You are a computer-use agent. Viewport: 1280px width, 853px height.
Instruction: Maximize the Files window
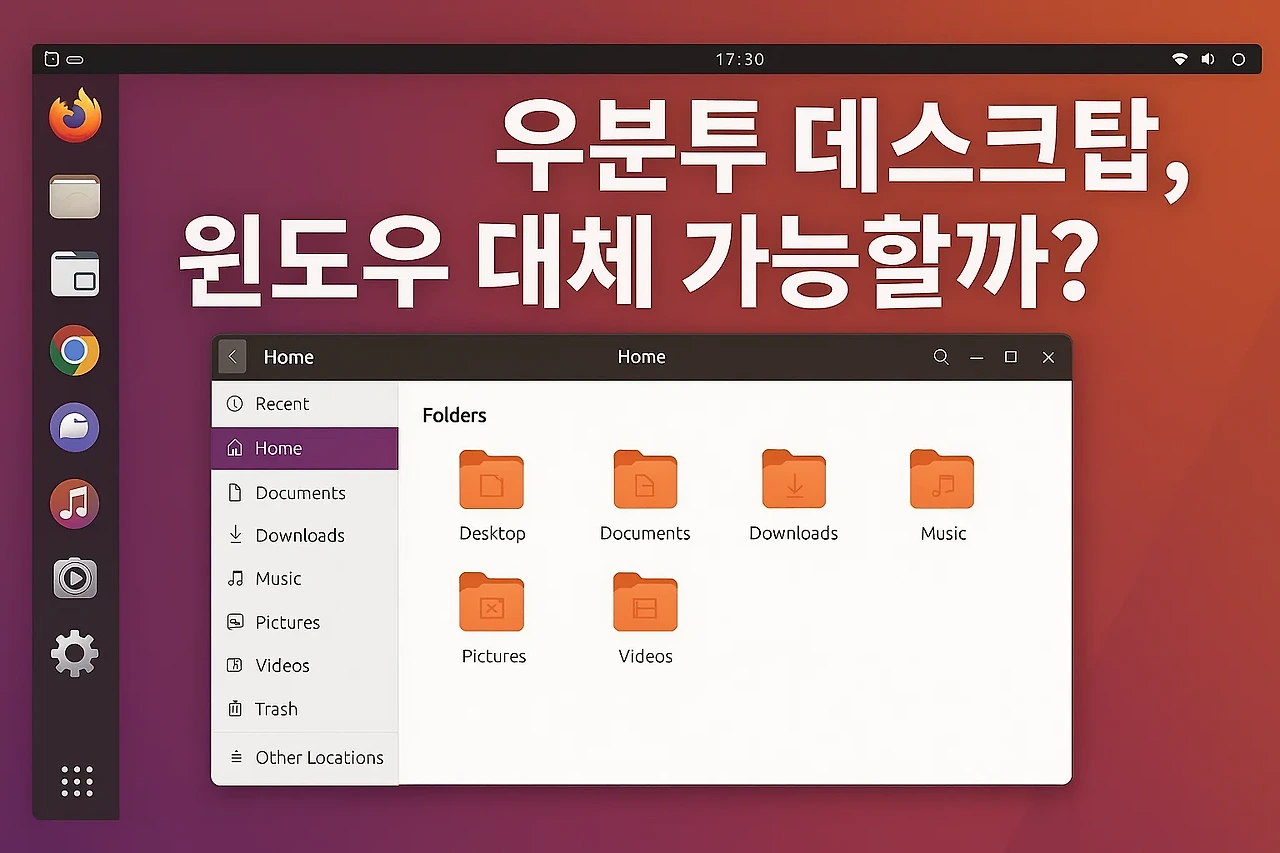1011,357
